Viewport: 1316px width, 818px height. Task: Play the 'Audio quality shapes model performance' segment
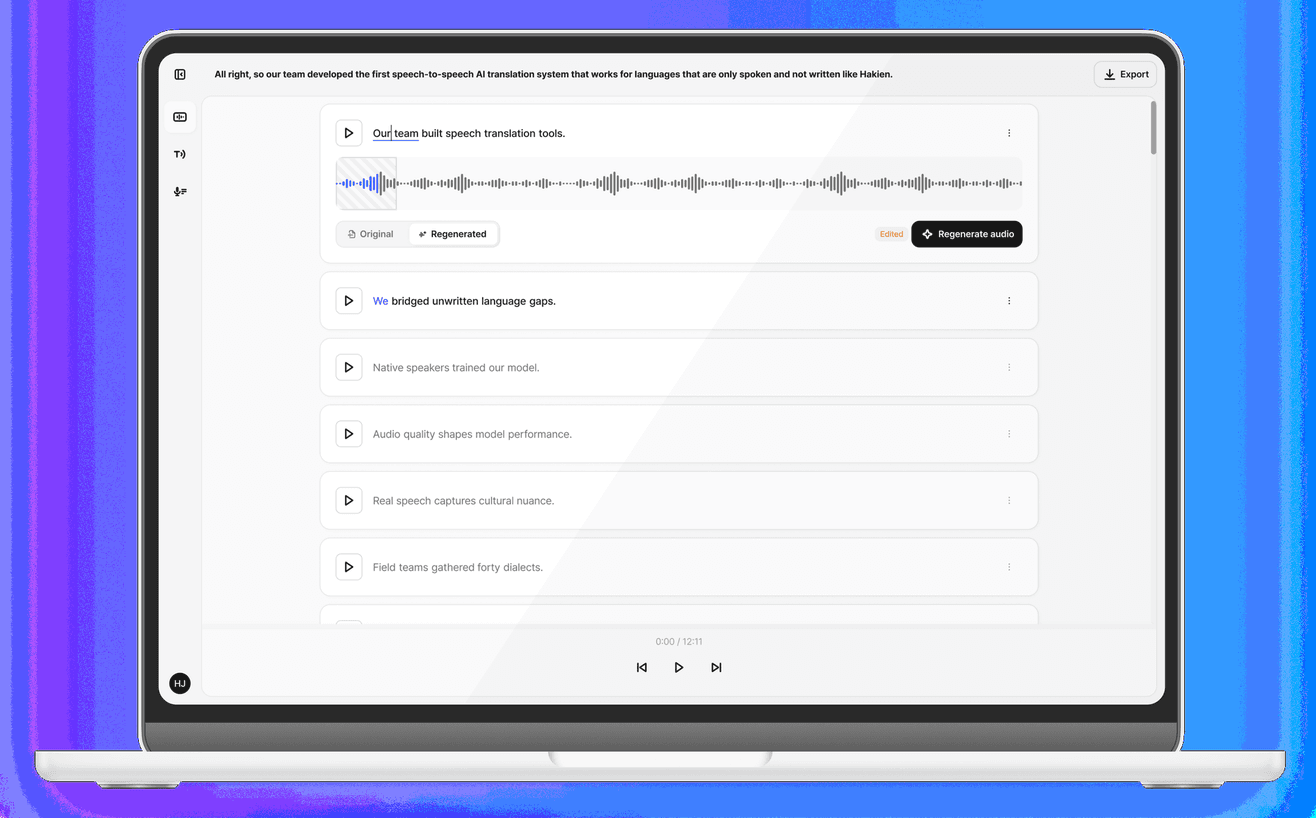[349, 434]
